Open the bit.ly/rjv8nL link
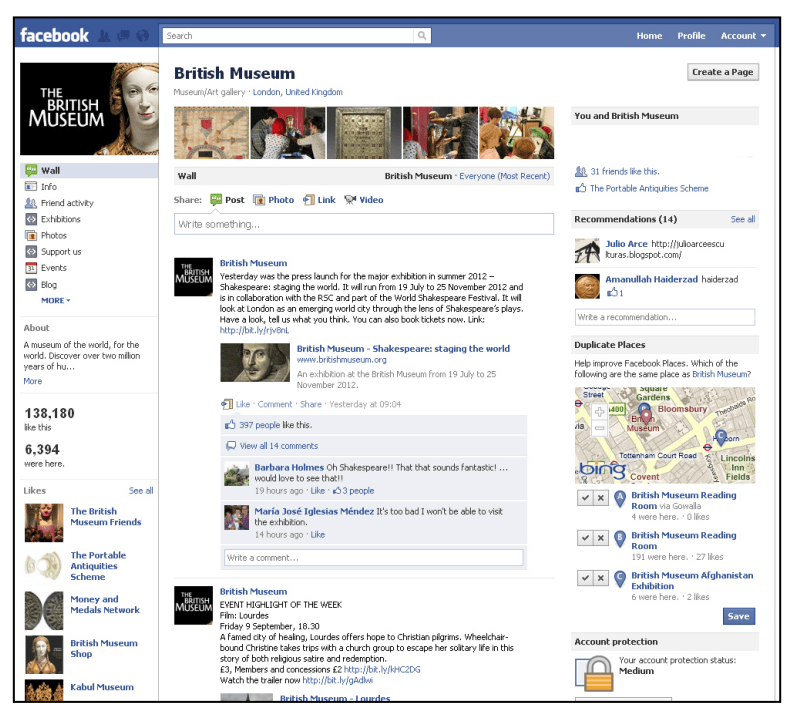 (x=254, y=330)
